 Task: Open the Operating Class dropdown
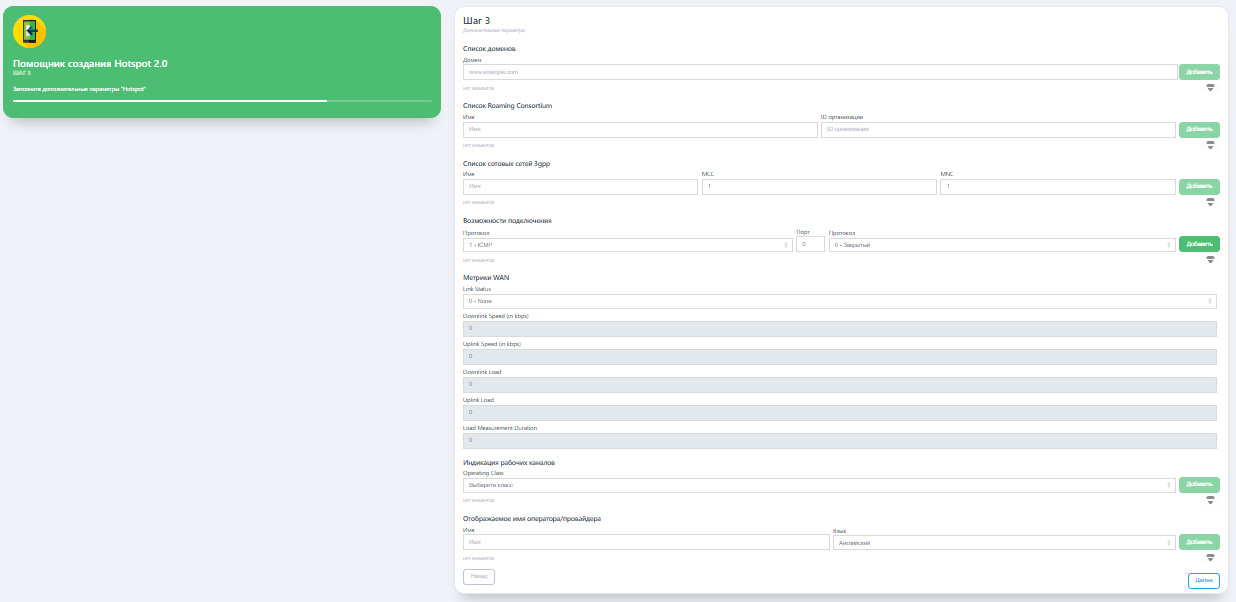click(x=819, y=485)
